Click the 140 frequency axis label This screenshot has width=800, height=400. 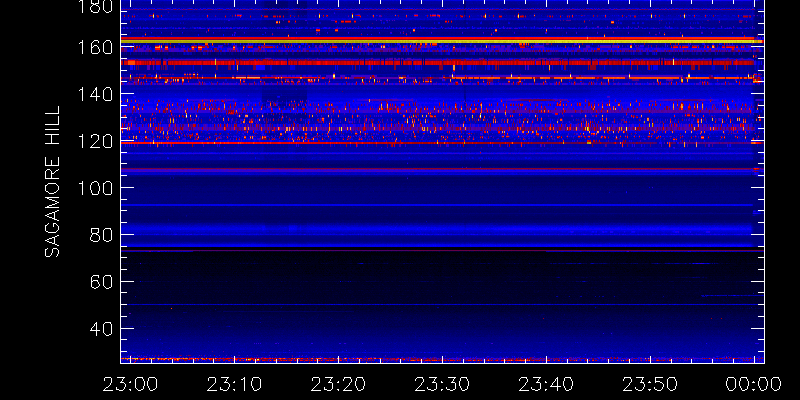95,94
